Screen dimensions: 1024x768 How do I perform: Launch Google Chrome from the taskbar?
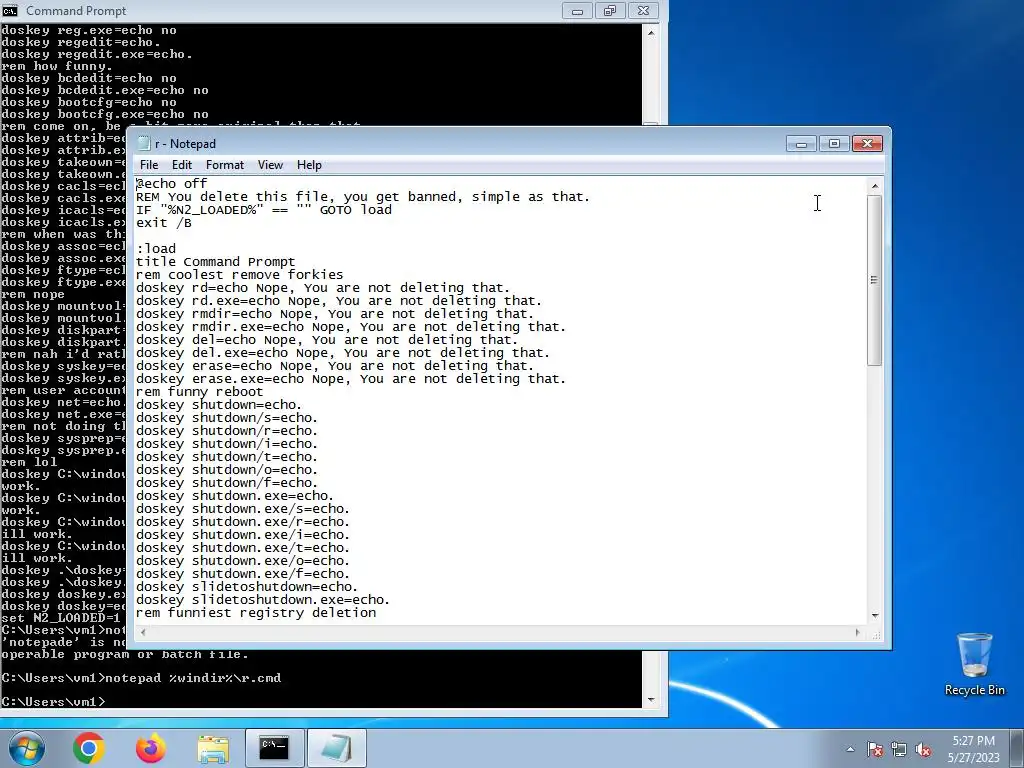(88, 748)
